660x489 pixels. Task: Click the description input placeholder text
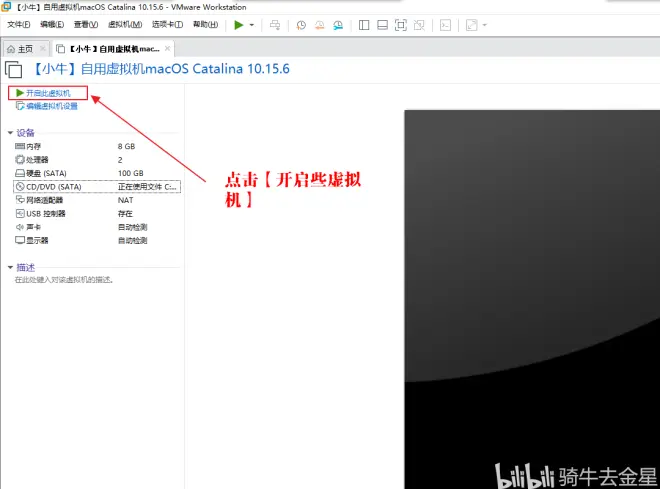coord(64,280)
